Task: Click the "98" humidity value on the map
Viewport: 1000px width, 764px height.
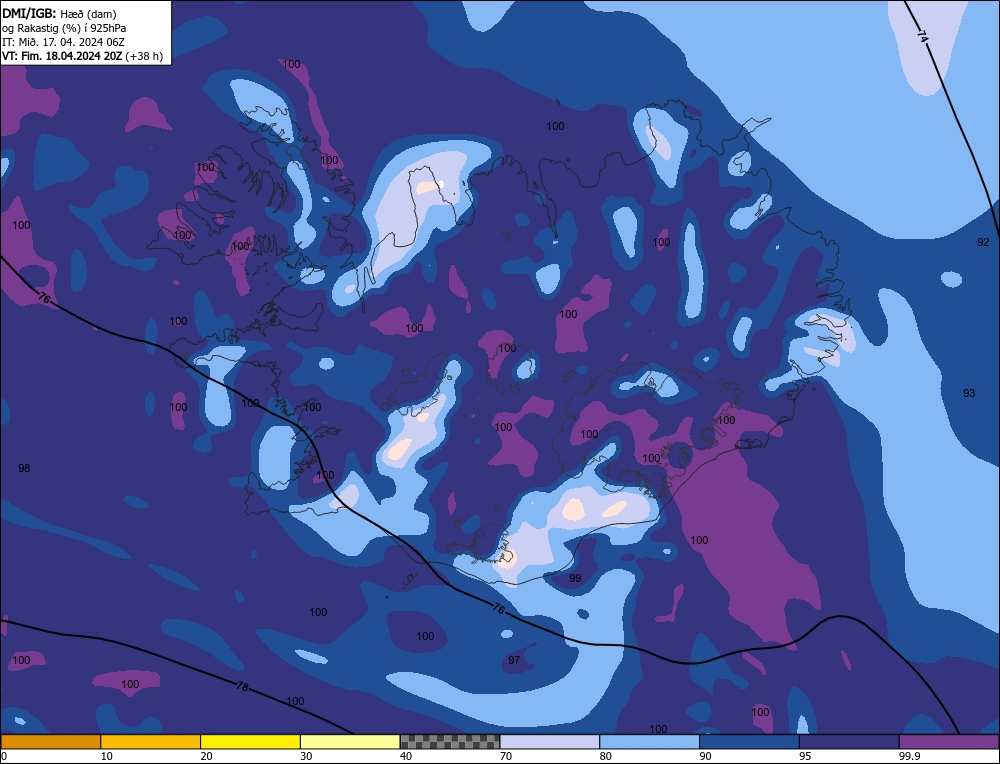Action: (x=24, y=468)
